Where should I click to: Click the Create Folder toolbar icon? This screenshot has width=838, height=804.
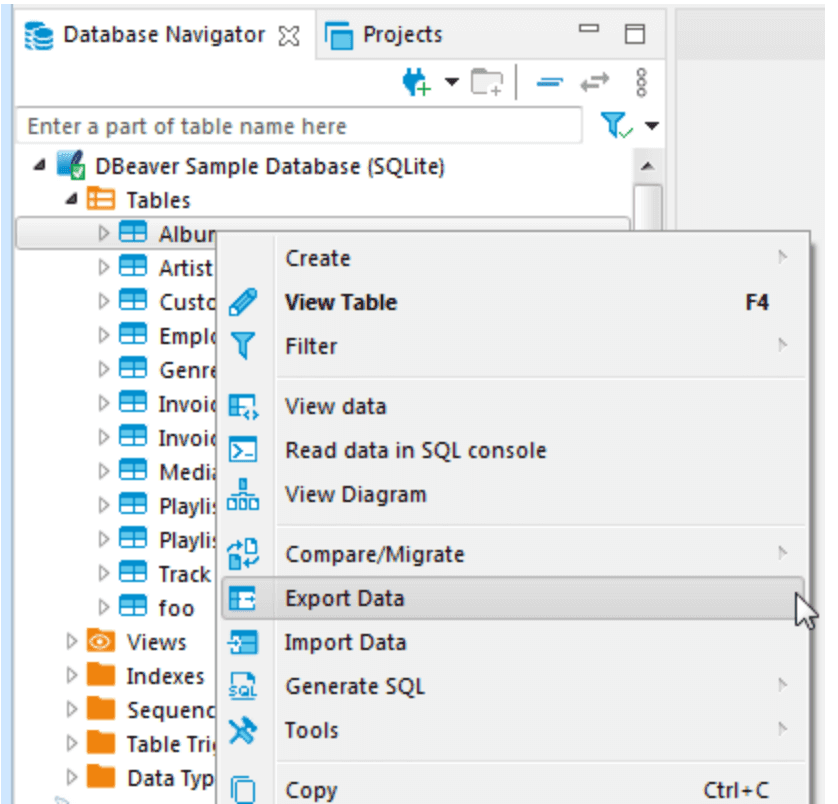(486, 82)
